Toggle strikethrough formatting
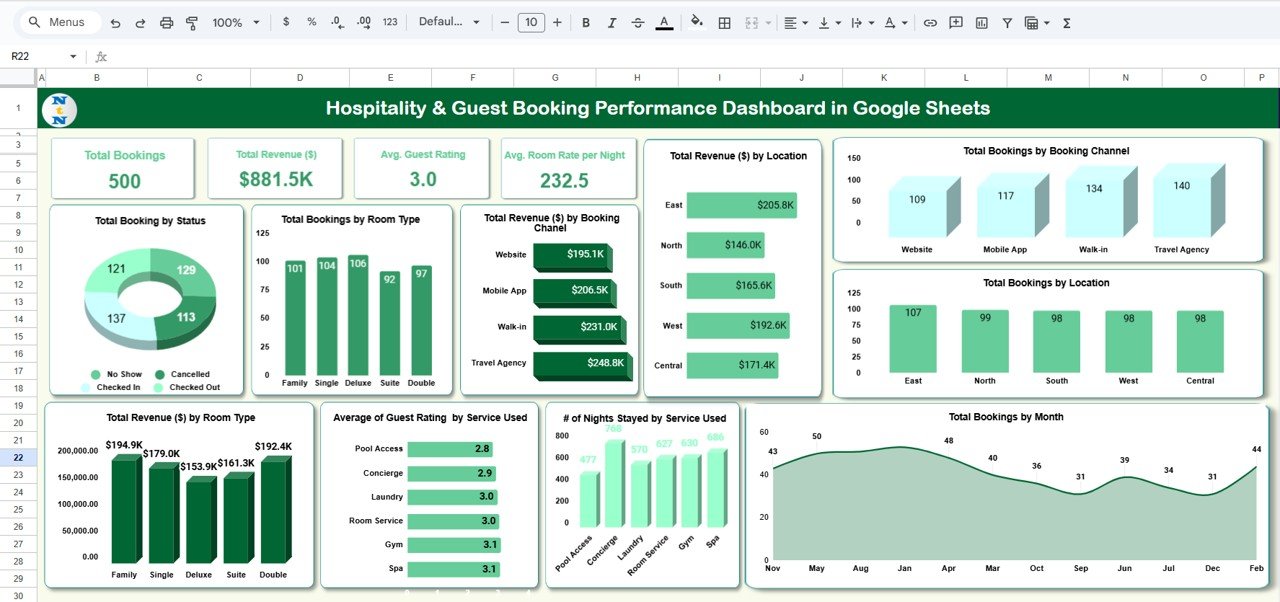1280x602 pixels. 637,21
